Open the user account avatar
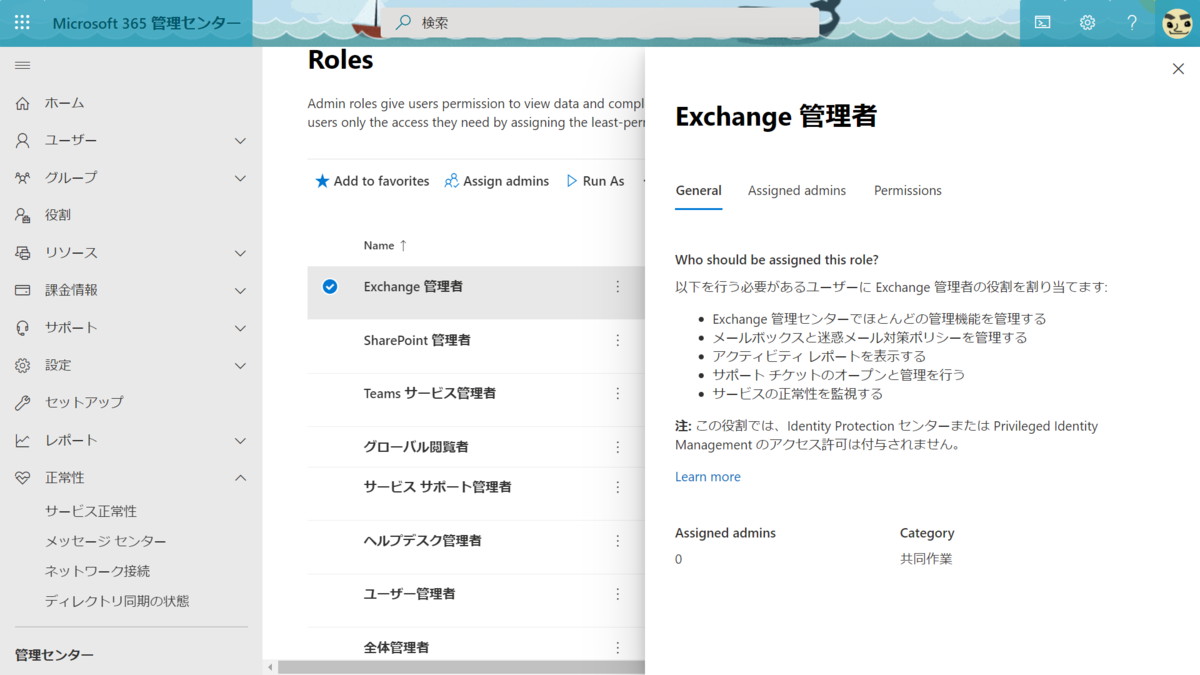The width and height of the screenshot is (1200, 675). pos(1177,22)
